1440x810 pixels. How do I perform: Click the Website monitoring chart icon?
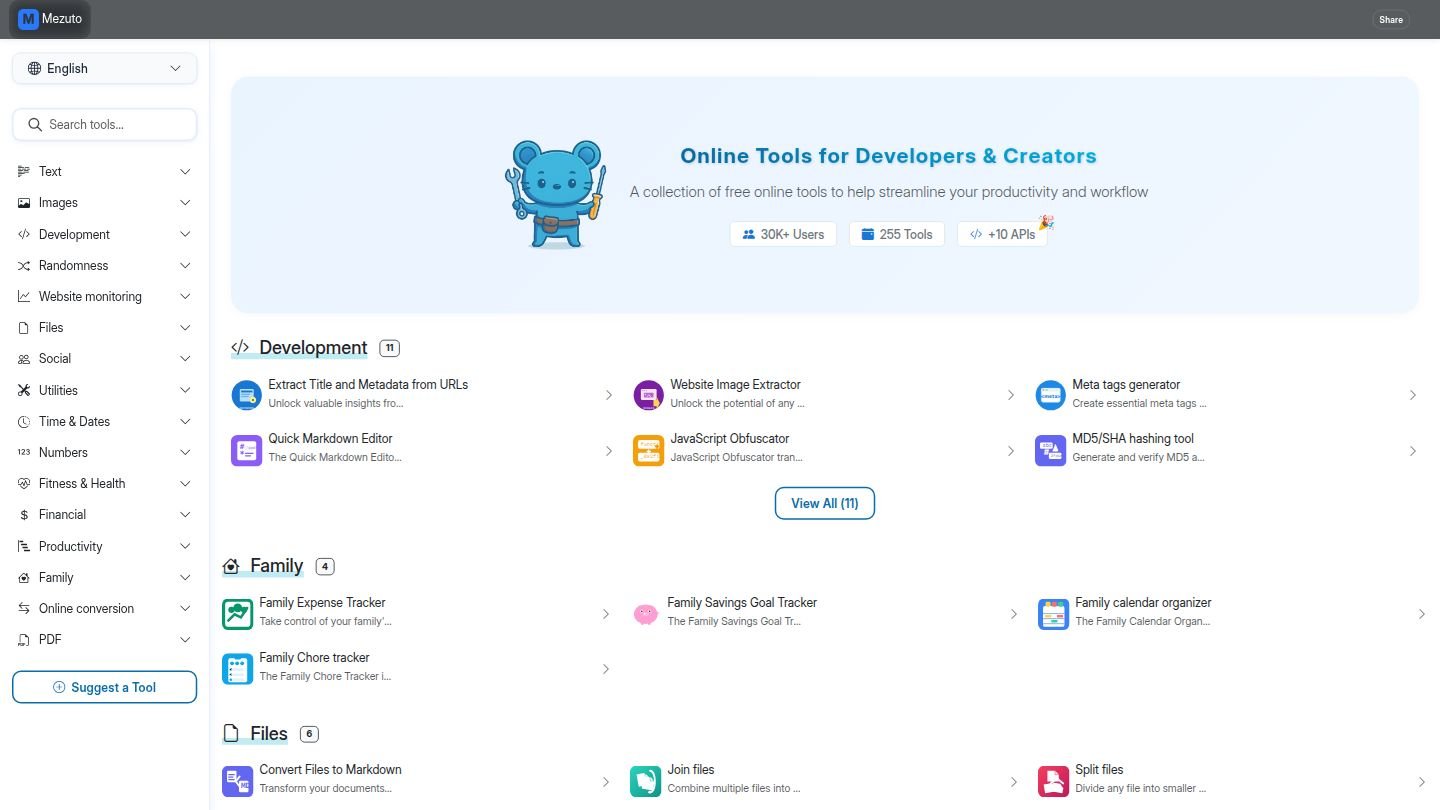(24, 297)
